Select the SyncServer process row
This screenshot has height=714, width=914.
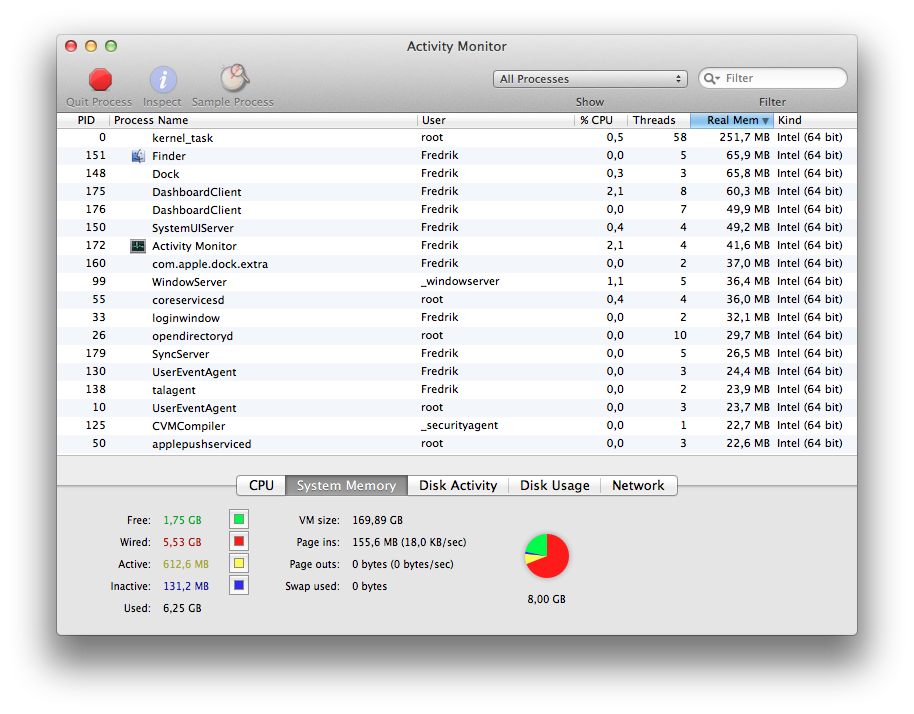[457, 354]
